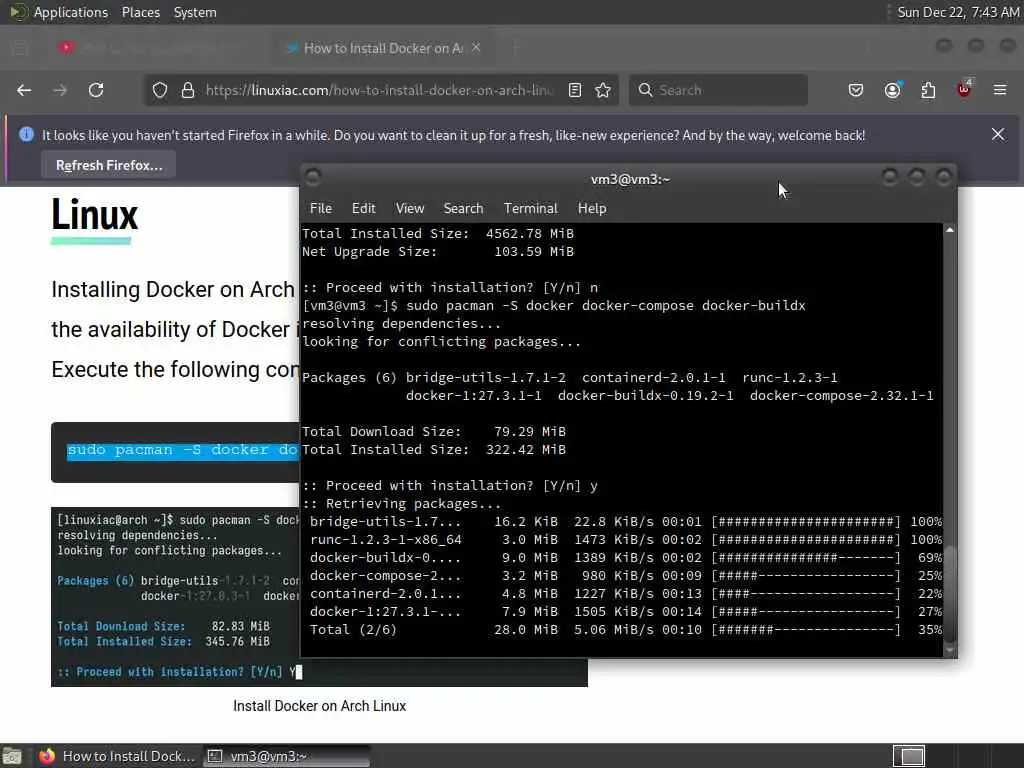The width and height of the screenshot is (1024, 768).
Task: Click the padlock site security icon
Action: coord(188,90)
